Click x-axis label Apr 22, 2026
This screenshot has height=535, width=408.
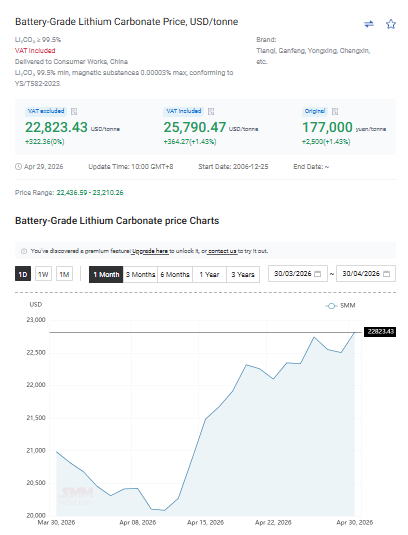[273, 522]
